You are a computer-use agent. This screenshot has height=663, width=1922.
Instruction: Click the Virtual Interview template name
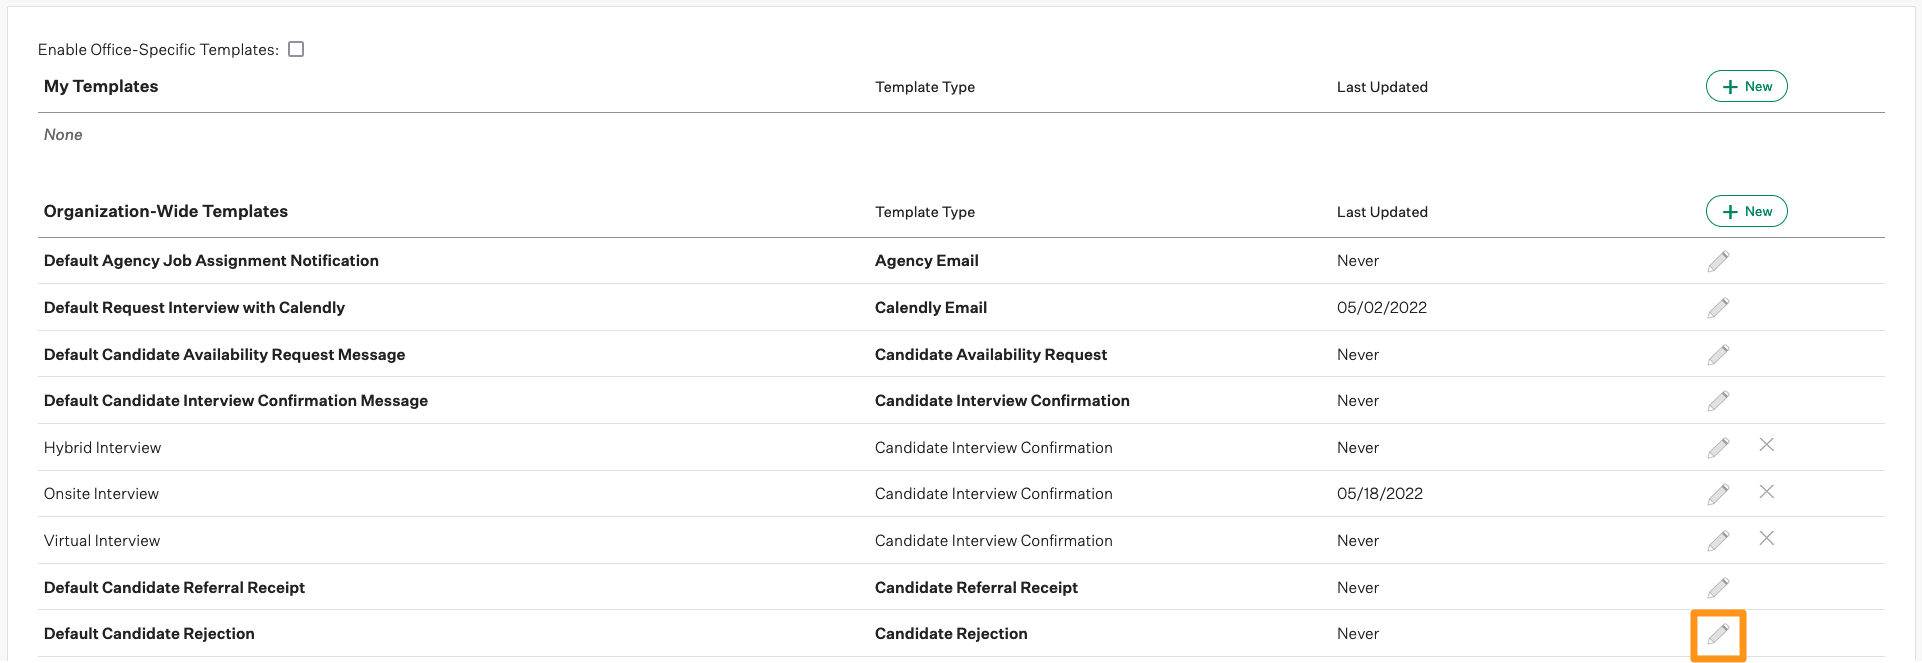(102, 541)
